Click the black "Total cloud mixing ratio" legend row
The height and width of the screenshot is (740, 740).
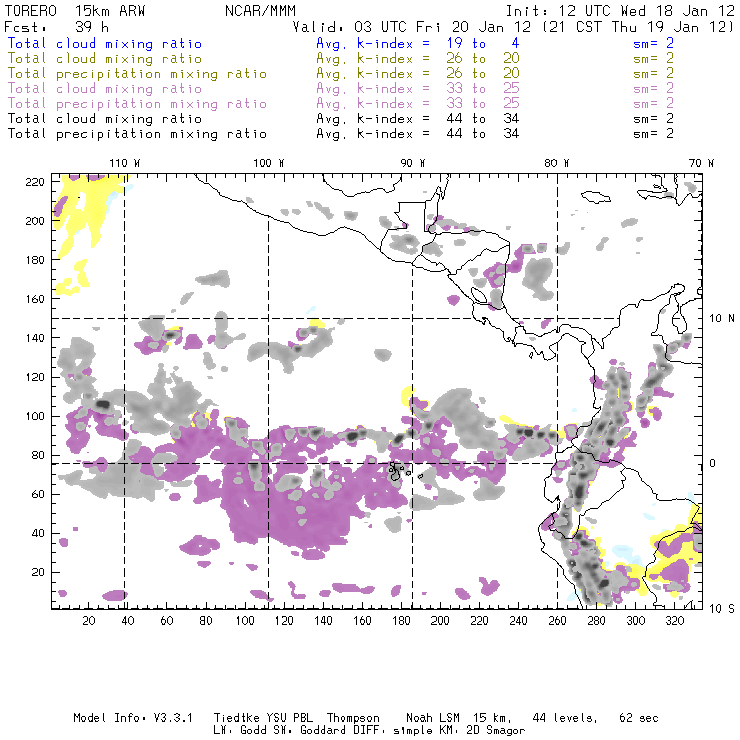(105, 119)
